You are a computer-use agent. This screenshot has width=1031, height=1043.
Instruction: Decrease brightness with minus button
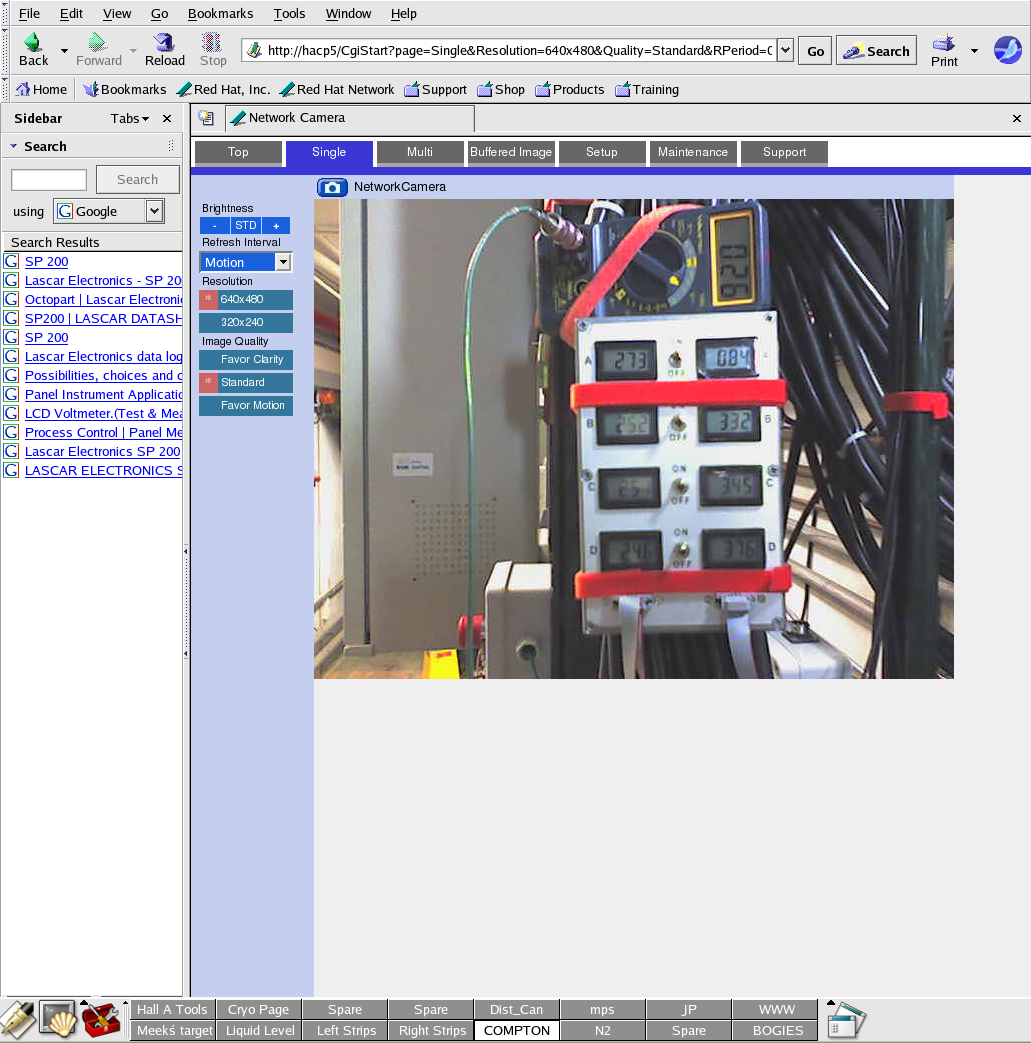click(215, 225)
